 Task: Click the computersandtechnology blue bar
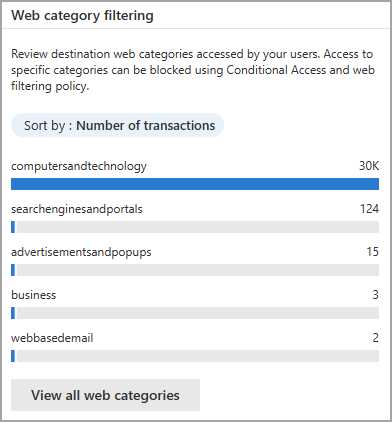coord(195,184)
